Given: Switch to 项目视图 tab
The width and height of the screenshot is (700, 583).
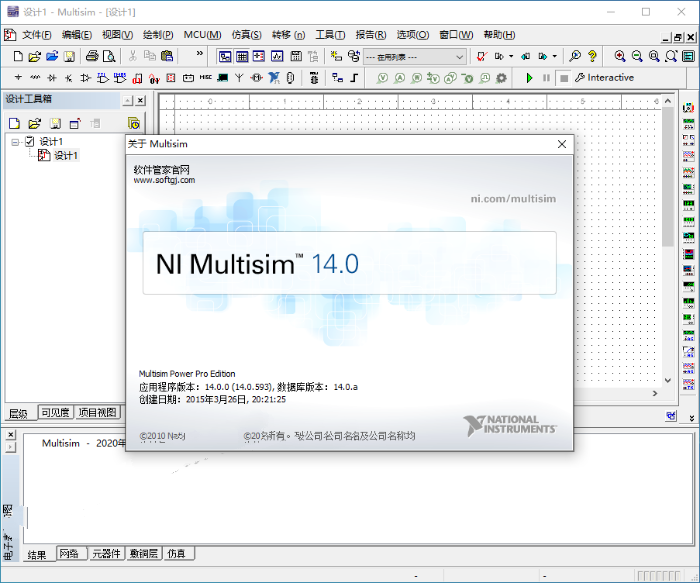Looking at the screenshot, I should pyautogui.click(x=97, y=412).
